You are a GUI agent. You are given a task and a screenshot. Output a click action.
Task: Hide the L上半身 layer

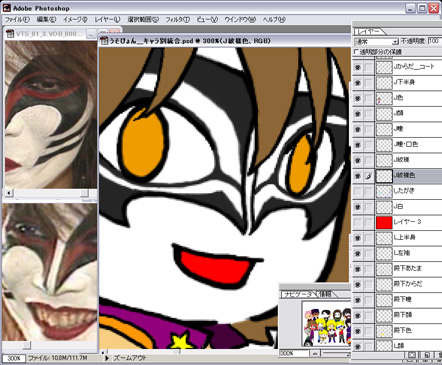[x=358, y=238]
